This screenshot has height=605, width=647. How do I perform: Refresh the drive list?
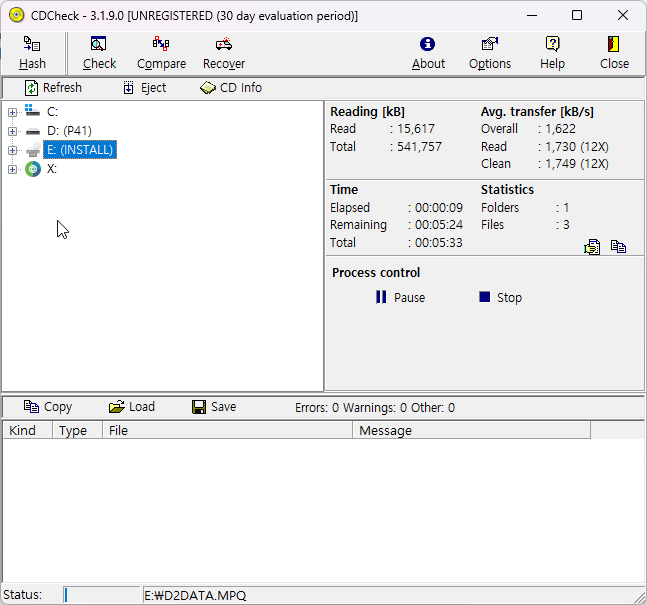[x=54, y=88]
